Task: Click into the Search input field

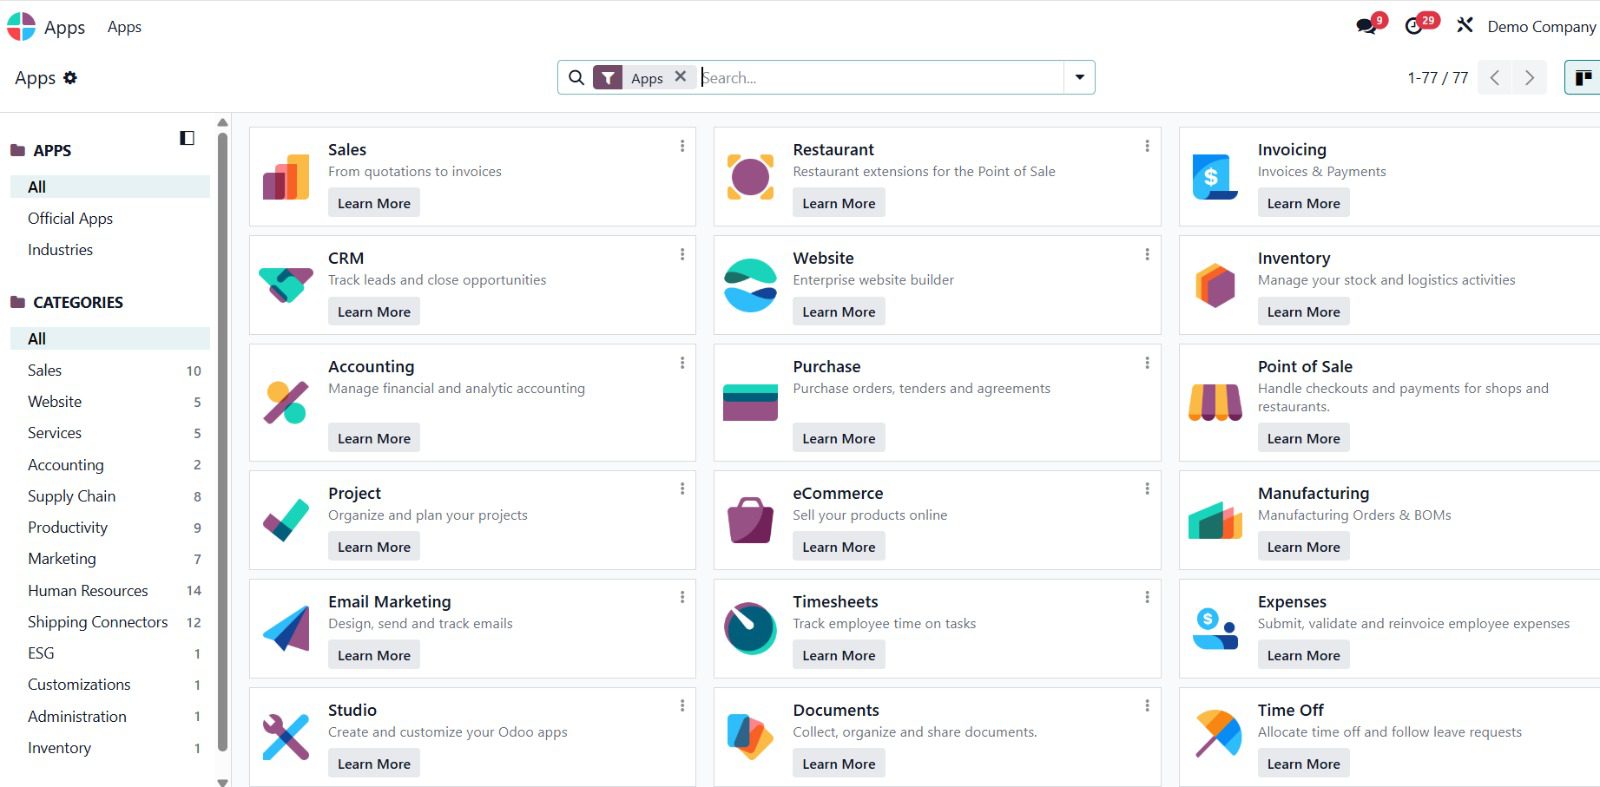Action: 880,78
